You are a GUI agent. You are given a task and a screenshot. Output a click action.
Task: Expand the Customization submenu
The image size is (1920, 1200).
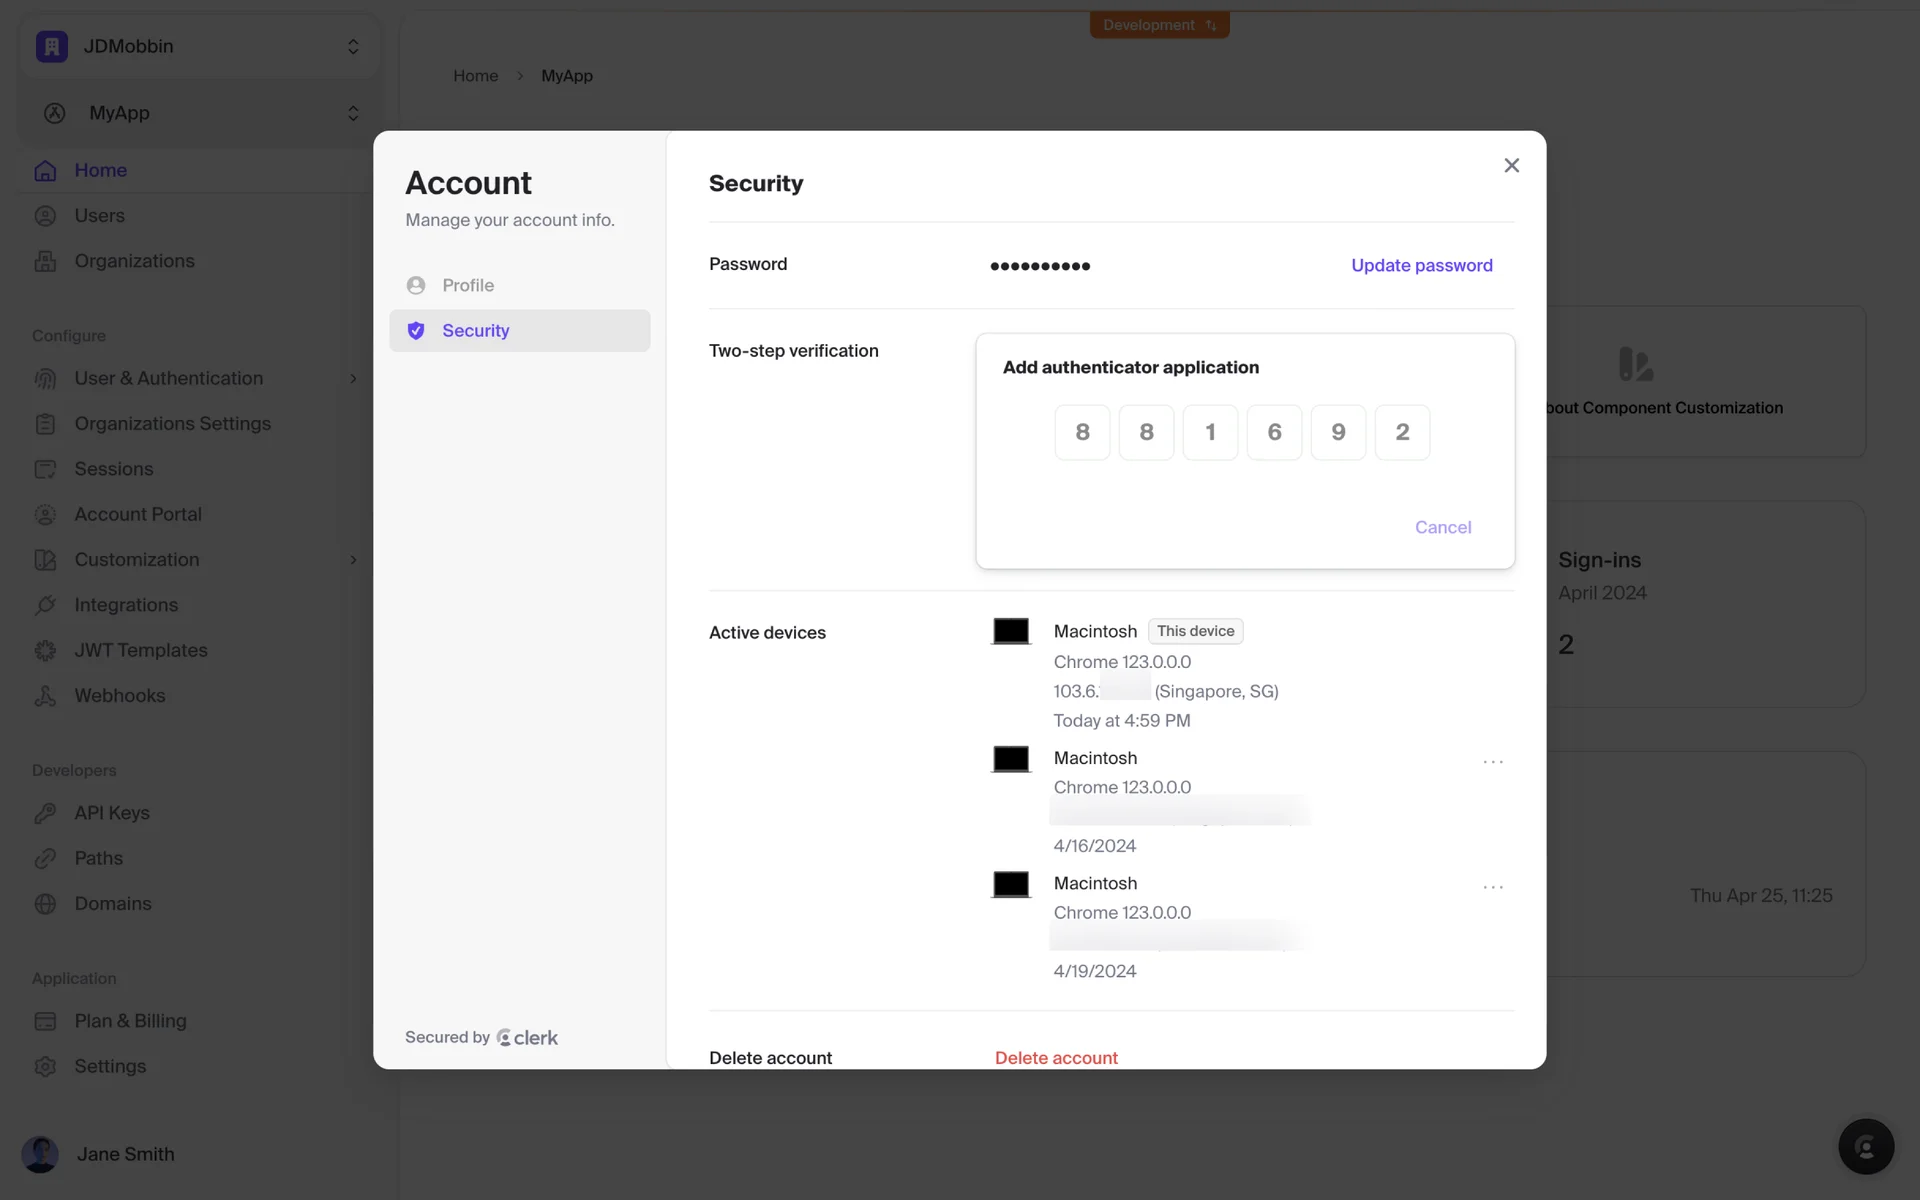(x=353, y=560)
